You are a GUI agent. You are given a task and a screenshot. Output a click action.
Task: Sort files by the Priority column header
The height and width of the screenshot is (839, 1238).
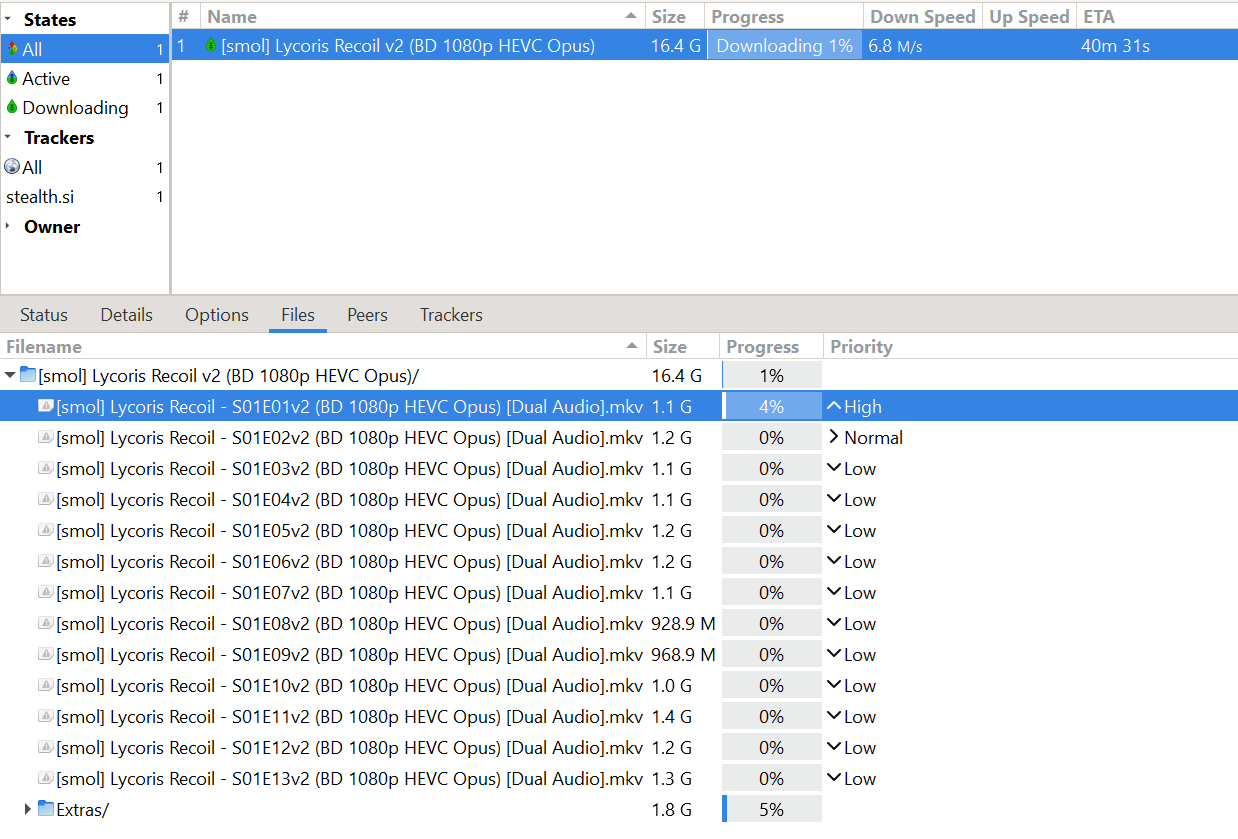[1030, 347]
